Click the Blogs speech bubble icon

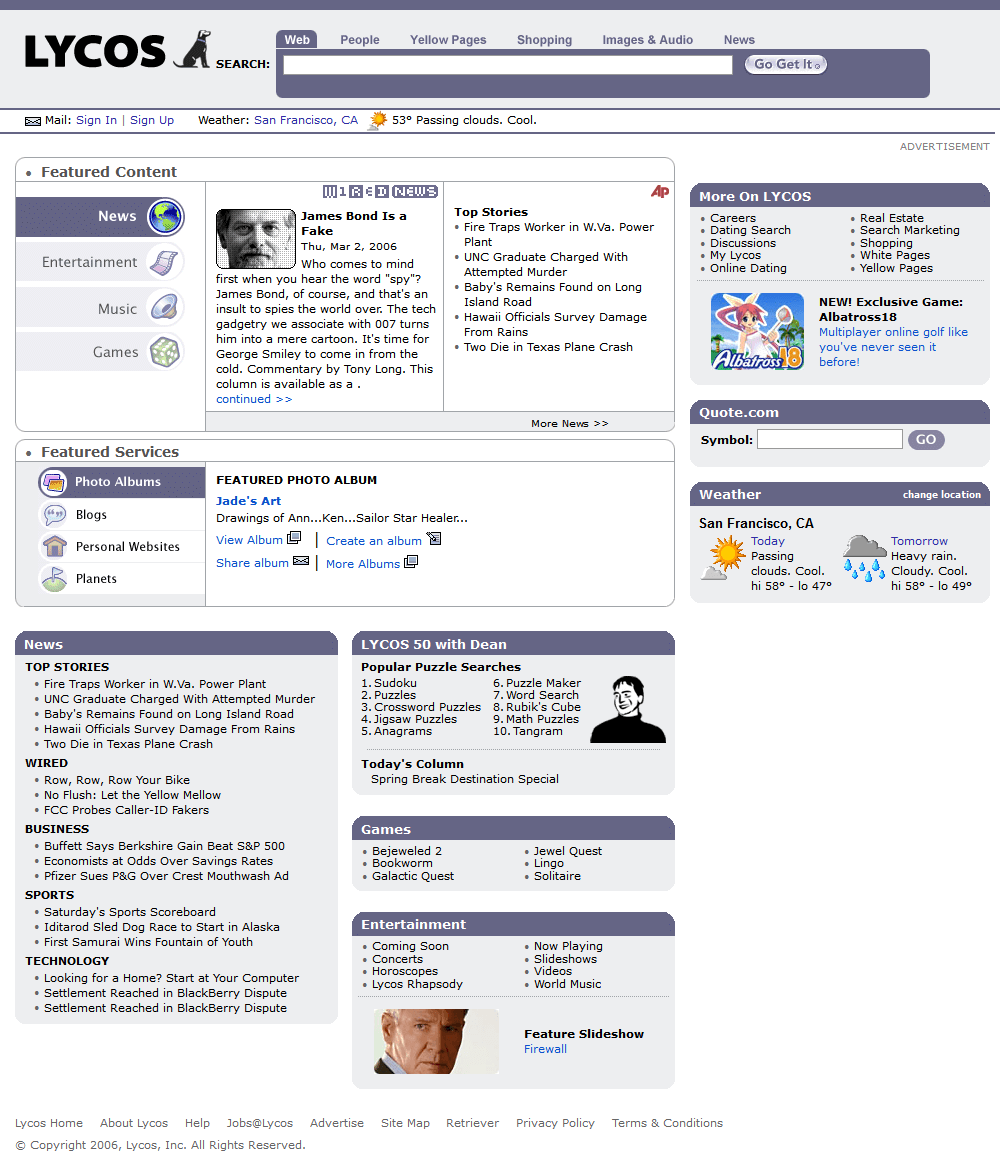(x=54, y=514)
